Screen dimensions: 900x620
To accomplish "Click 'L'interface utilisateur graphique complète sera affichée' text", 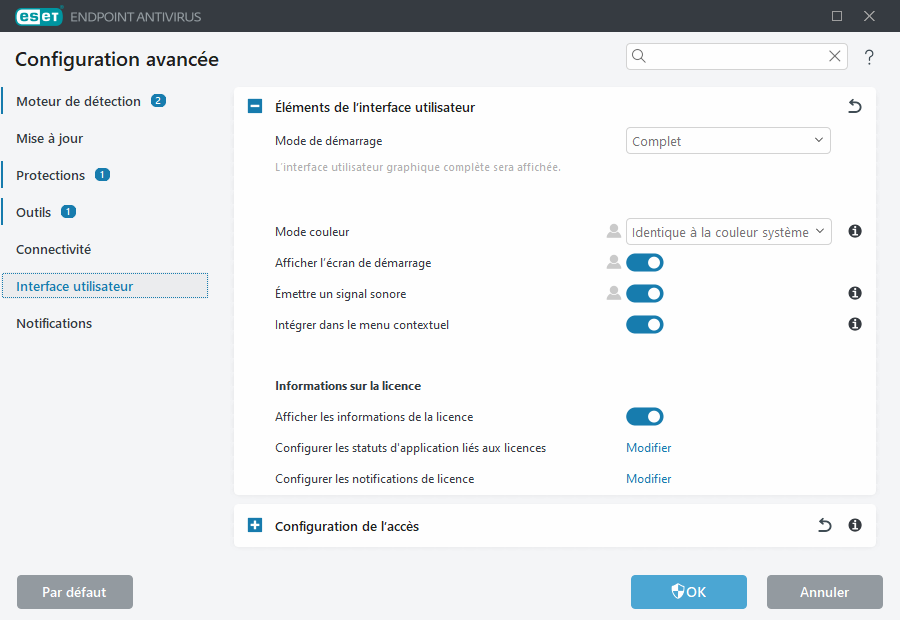I will pyautogui.click(x=418, y=167).
